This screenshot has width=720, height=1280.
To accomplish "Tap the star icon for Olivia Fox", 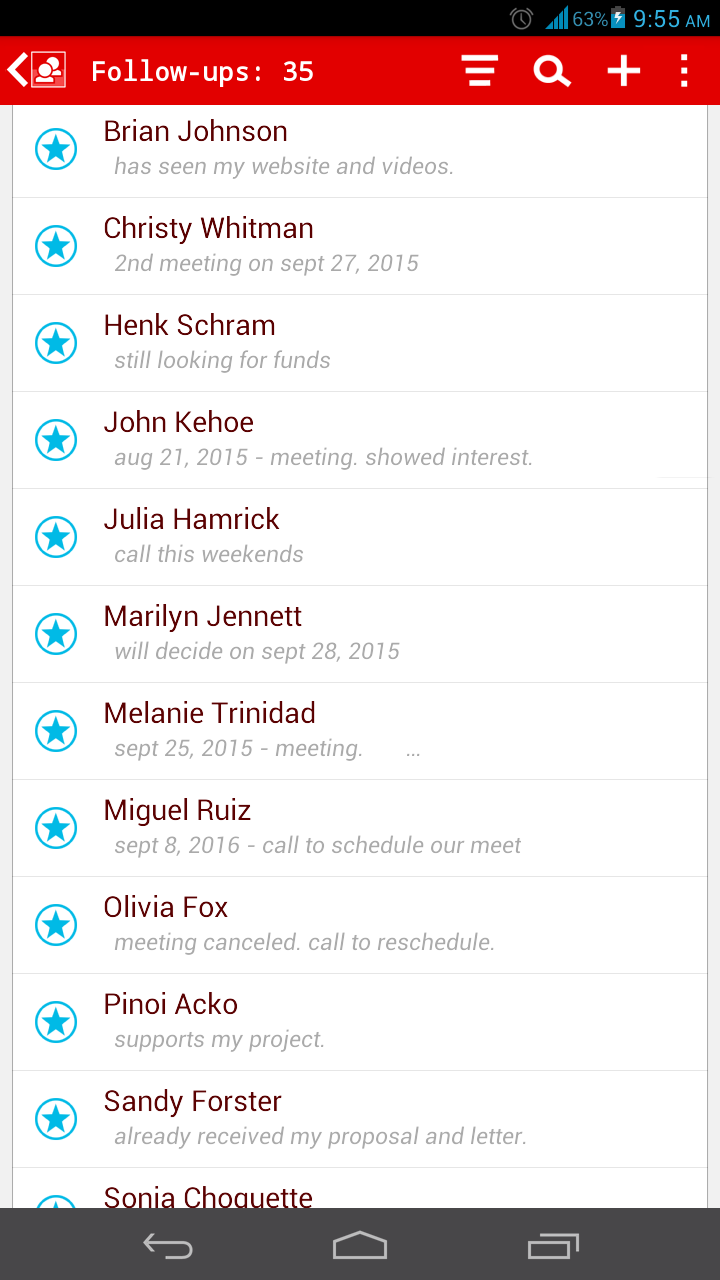I will [x=56, y=925].
